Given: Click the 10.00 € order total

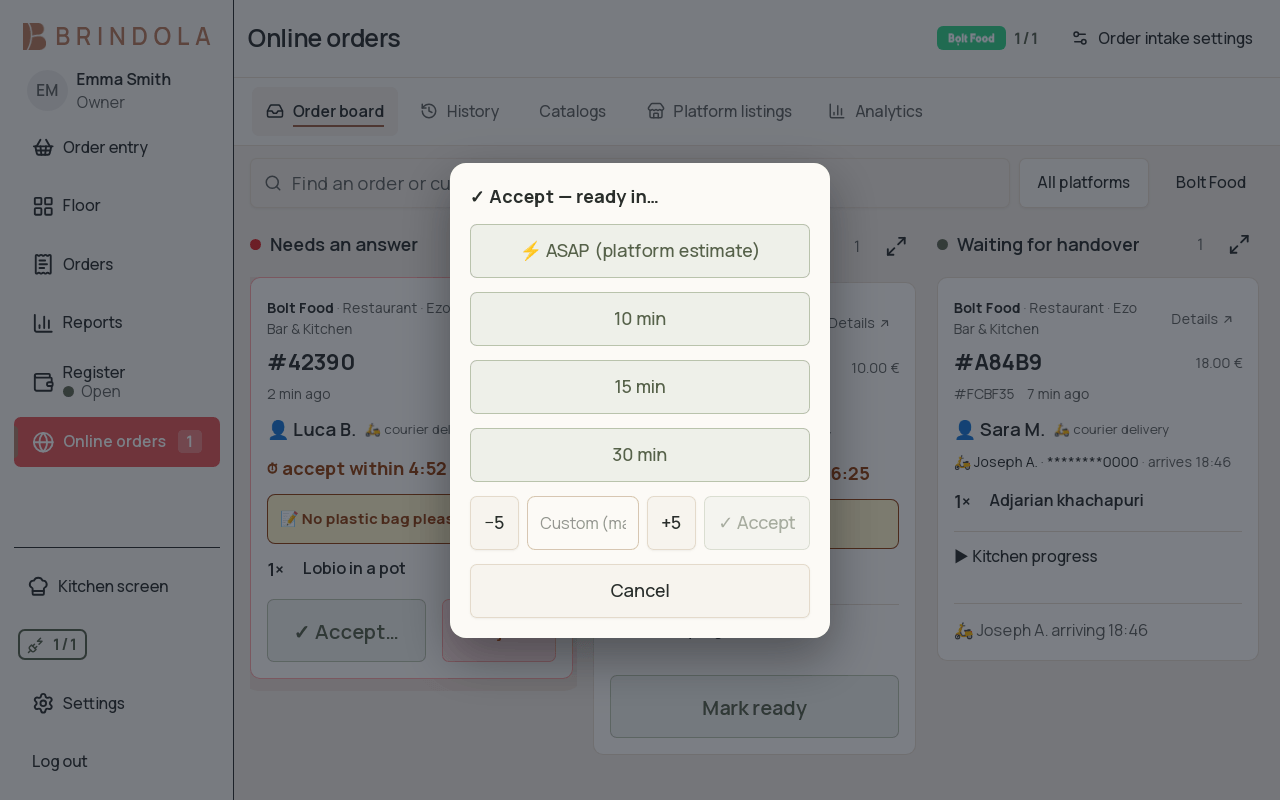Looking at the screenshot, I should [x=875, y=368].
